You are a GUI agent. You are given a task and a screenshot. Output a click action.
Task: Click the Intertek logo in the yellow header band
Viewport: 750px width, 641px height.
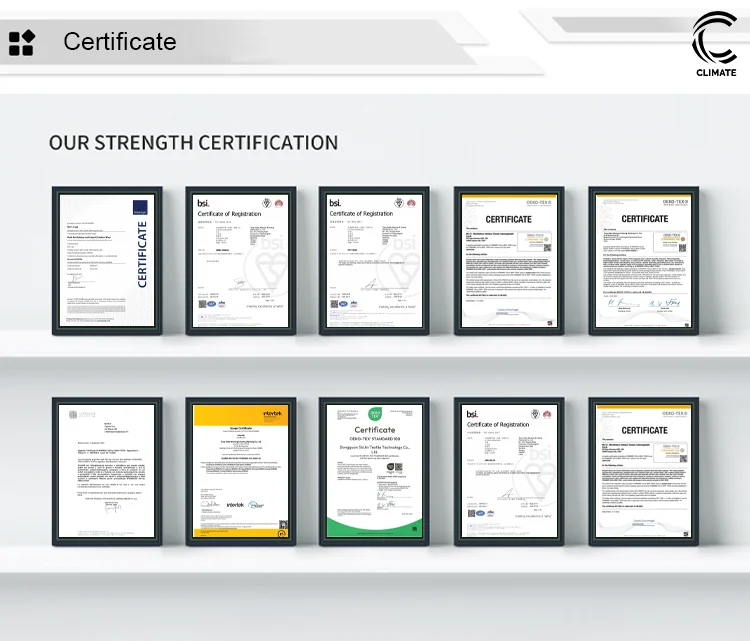coord(273,413)
